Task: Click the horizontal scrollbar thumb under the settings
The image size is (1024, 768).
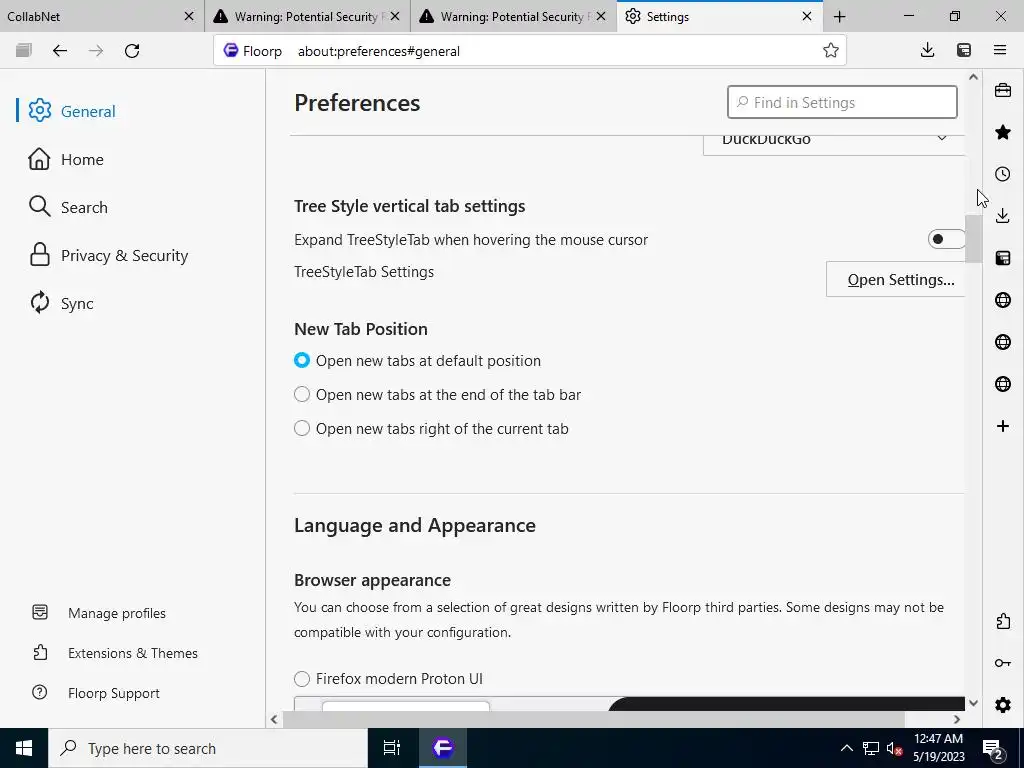Action: 593,719
